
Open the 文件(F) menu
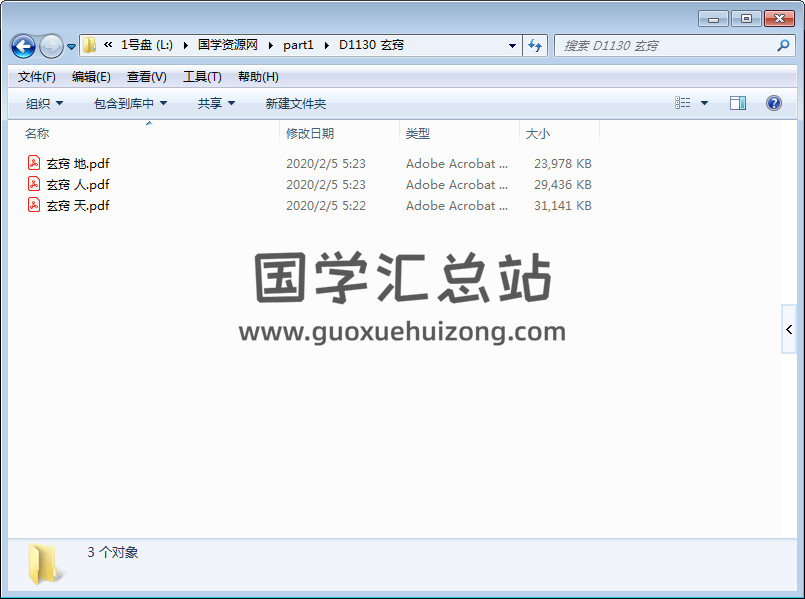point(36,77)
